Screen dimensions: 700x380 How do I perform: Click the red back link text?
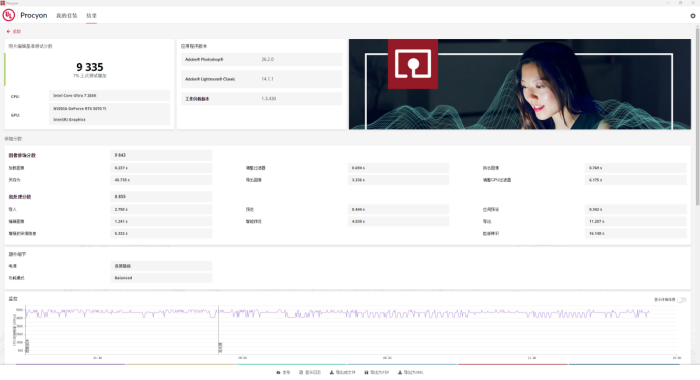(x=17, y=32)
